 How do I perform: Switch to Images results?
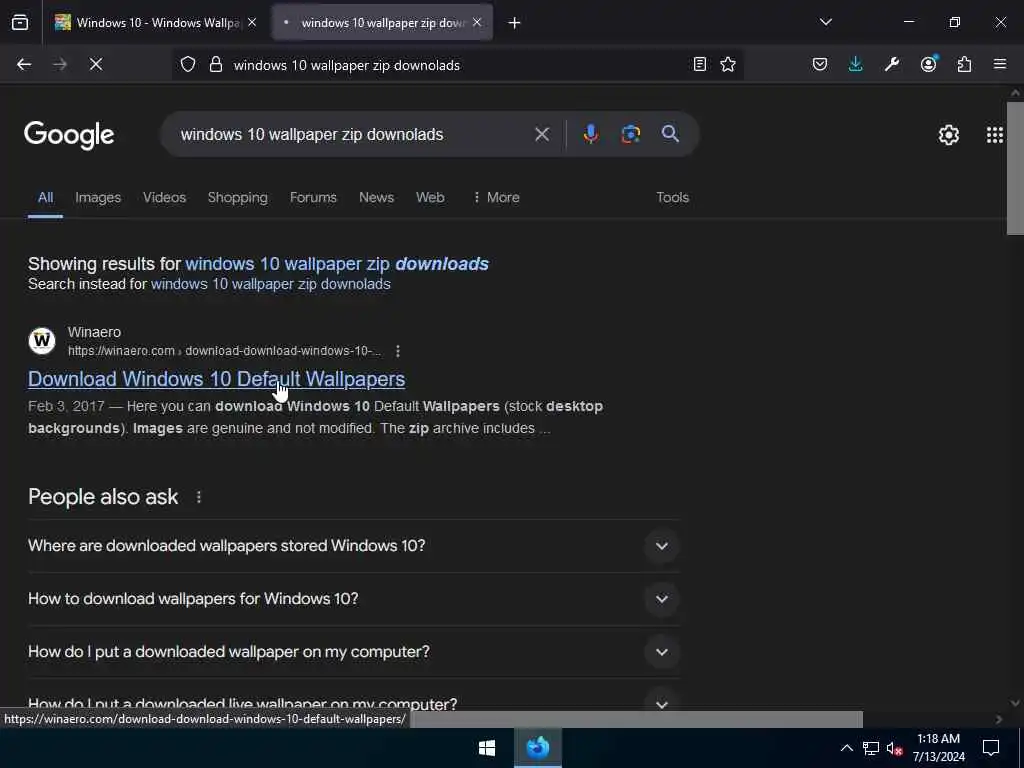[x=98, y=198]
